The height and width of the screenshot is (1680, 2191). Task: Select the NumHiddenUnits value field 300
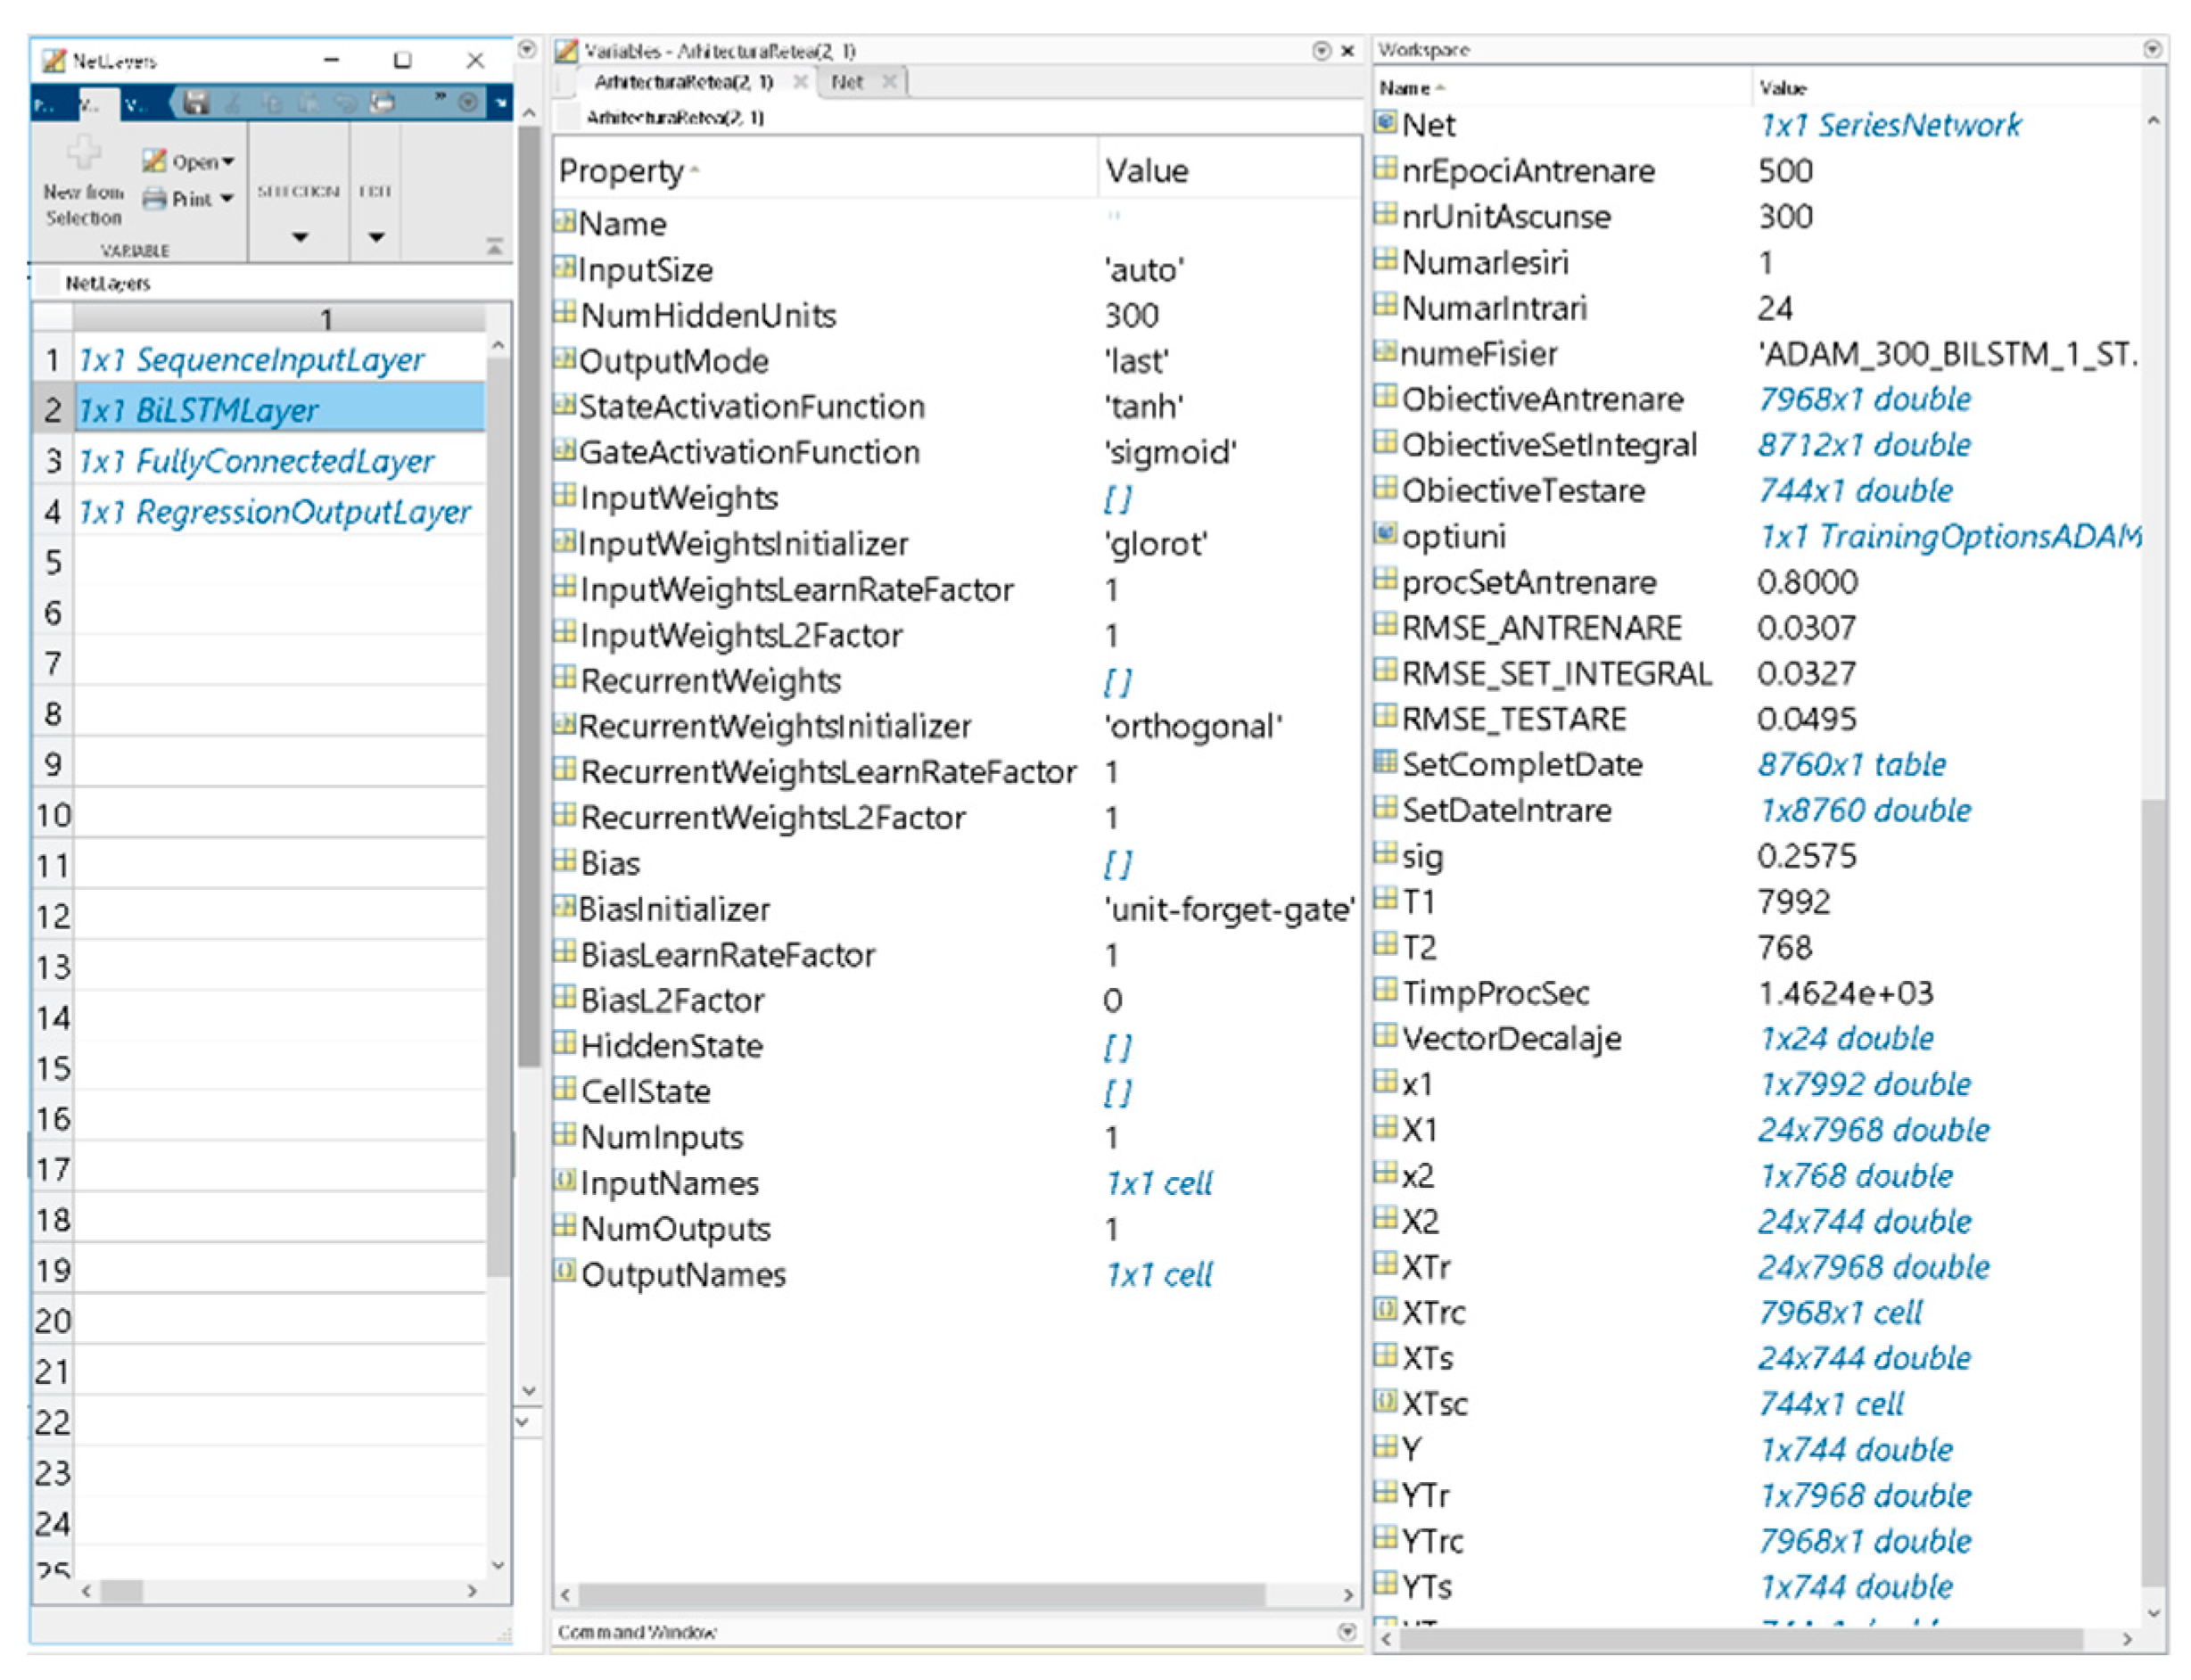pos(1131,316)
